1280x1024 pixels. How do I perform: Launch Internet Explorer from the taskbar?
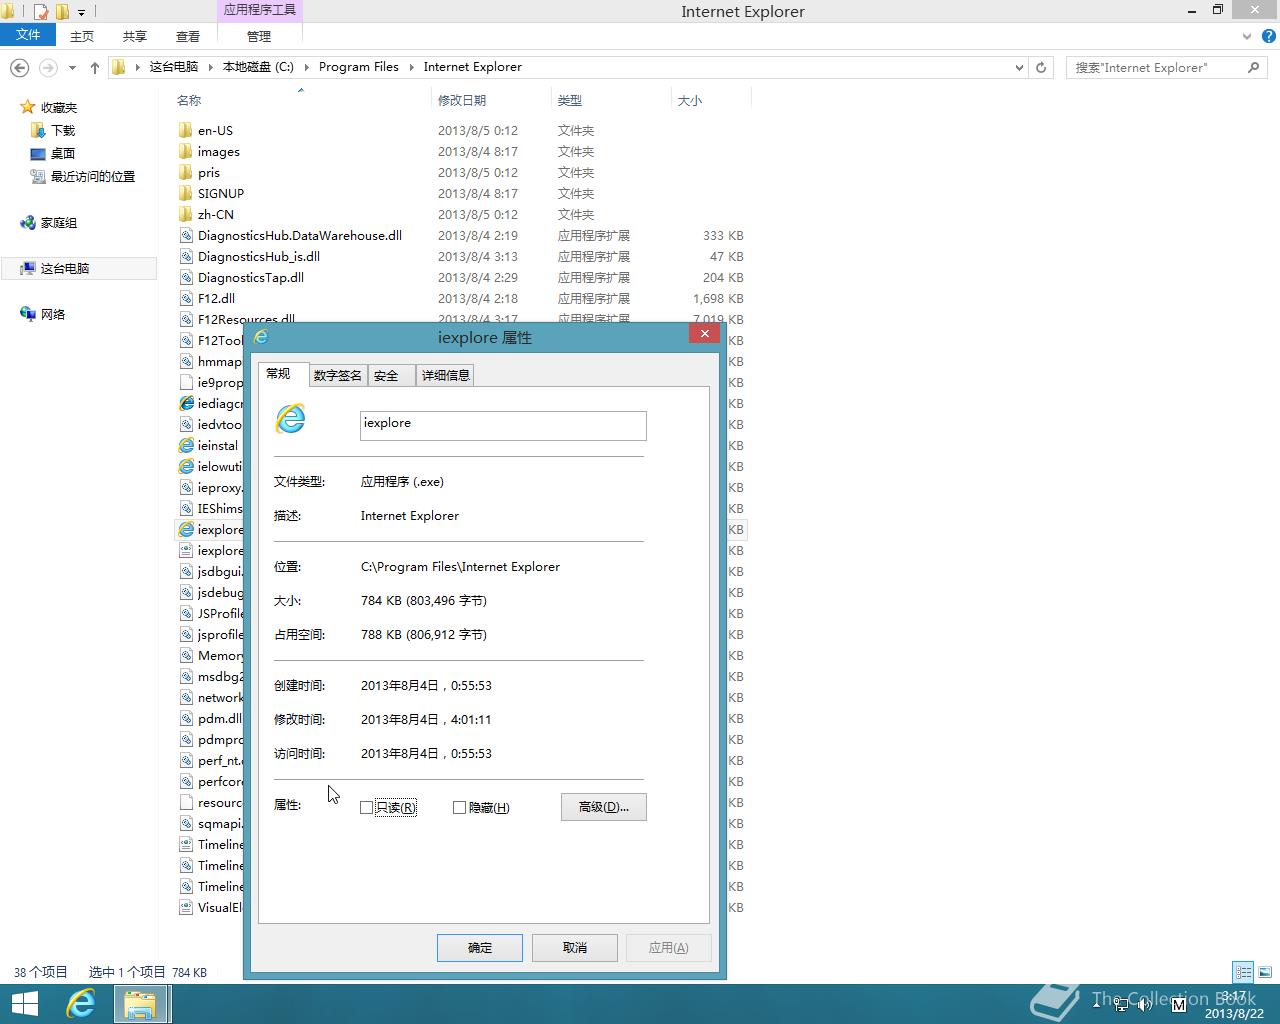pyautogui.click(x=80, y=1004)
